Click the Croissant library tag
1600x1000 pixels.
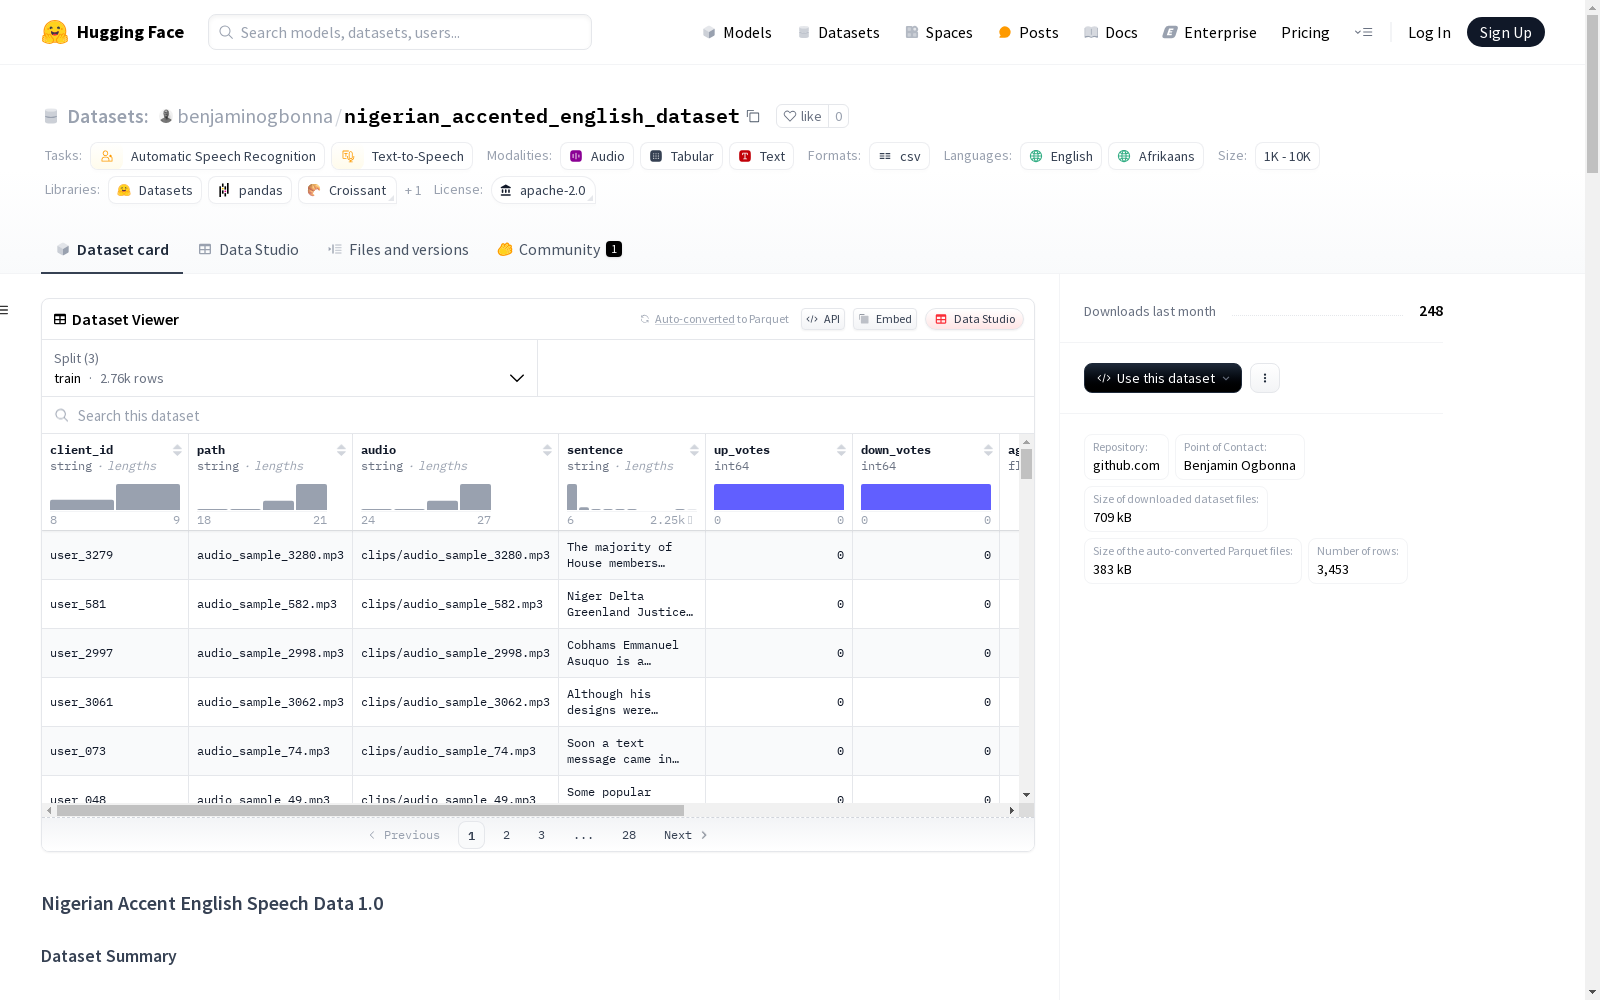point(347,190)
